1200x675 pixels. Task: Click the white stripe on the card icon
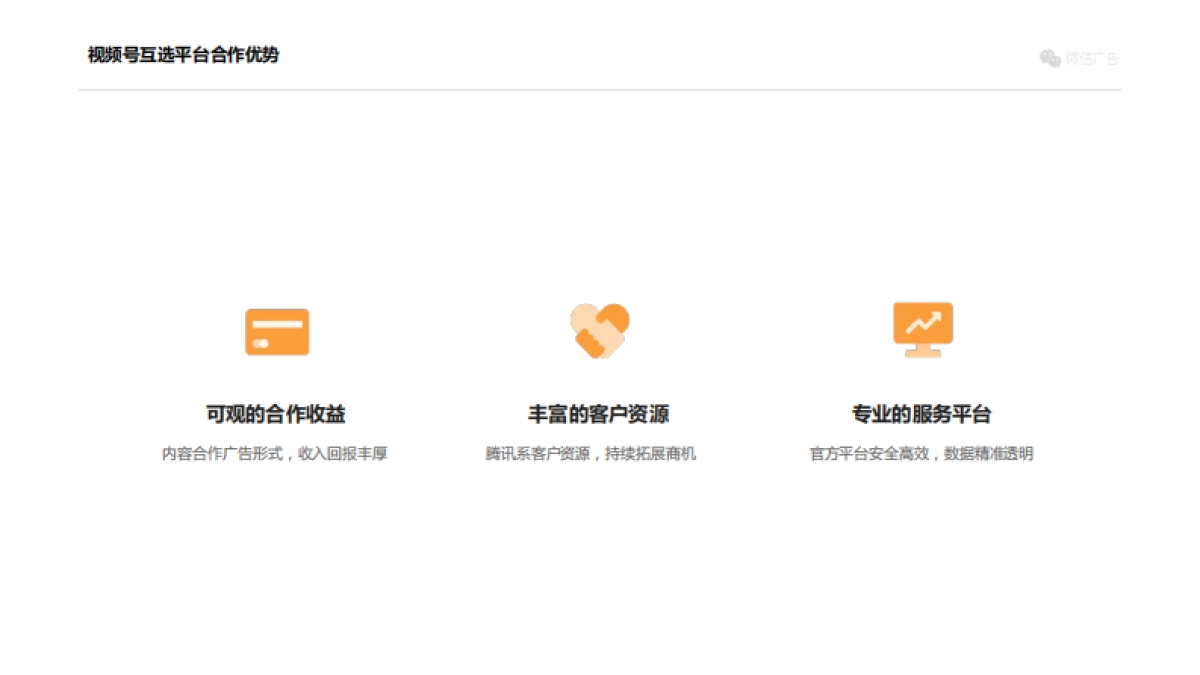click(277, 324)
